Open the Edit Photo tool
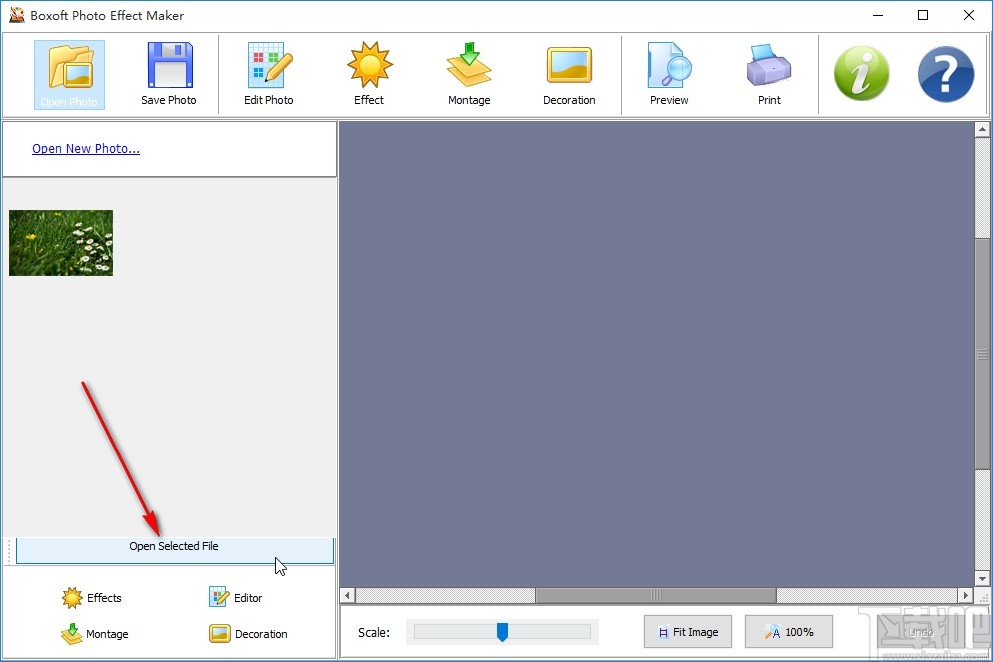 (269, 73)
